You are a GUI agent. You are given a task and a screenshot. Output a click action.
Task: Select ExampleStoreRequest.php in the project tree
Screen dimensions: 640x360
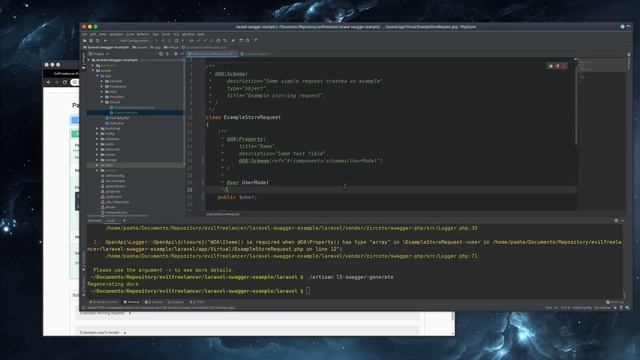(132, 107)
